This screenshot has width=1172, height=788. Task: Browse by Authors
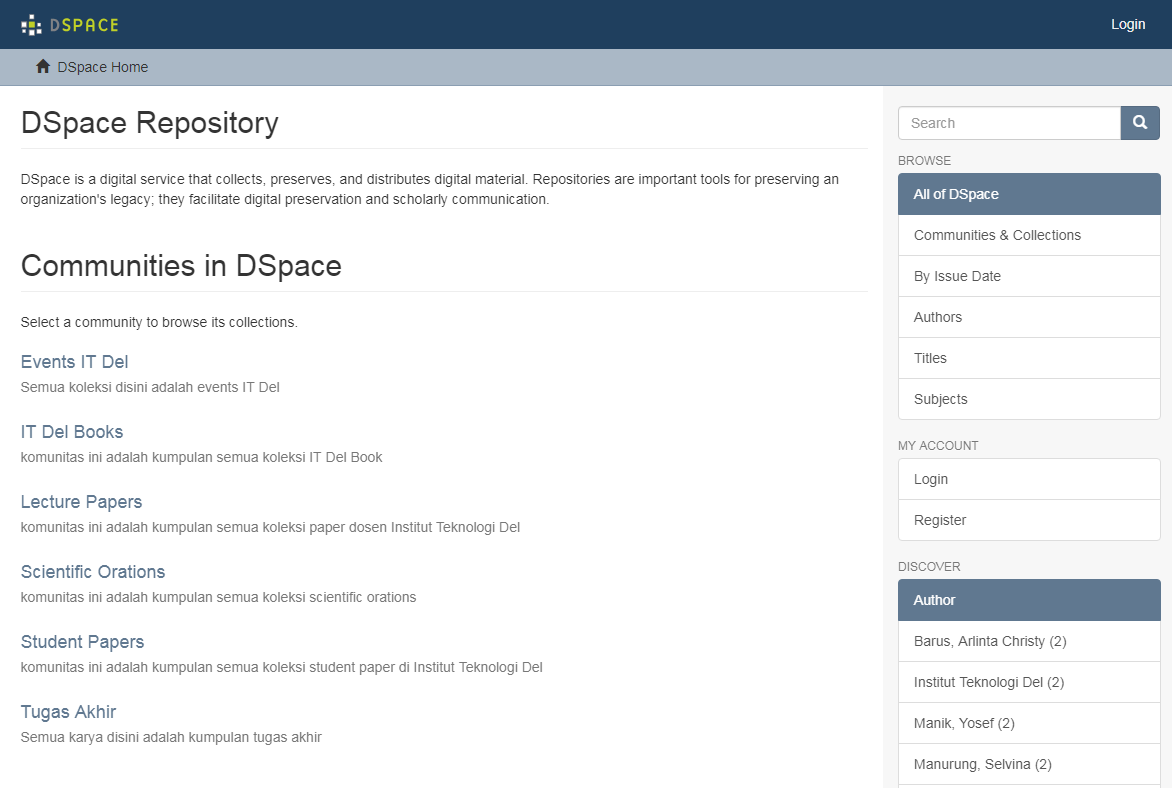[1028, 317]
